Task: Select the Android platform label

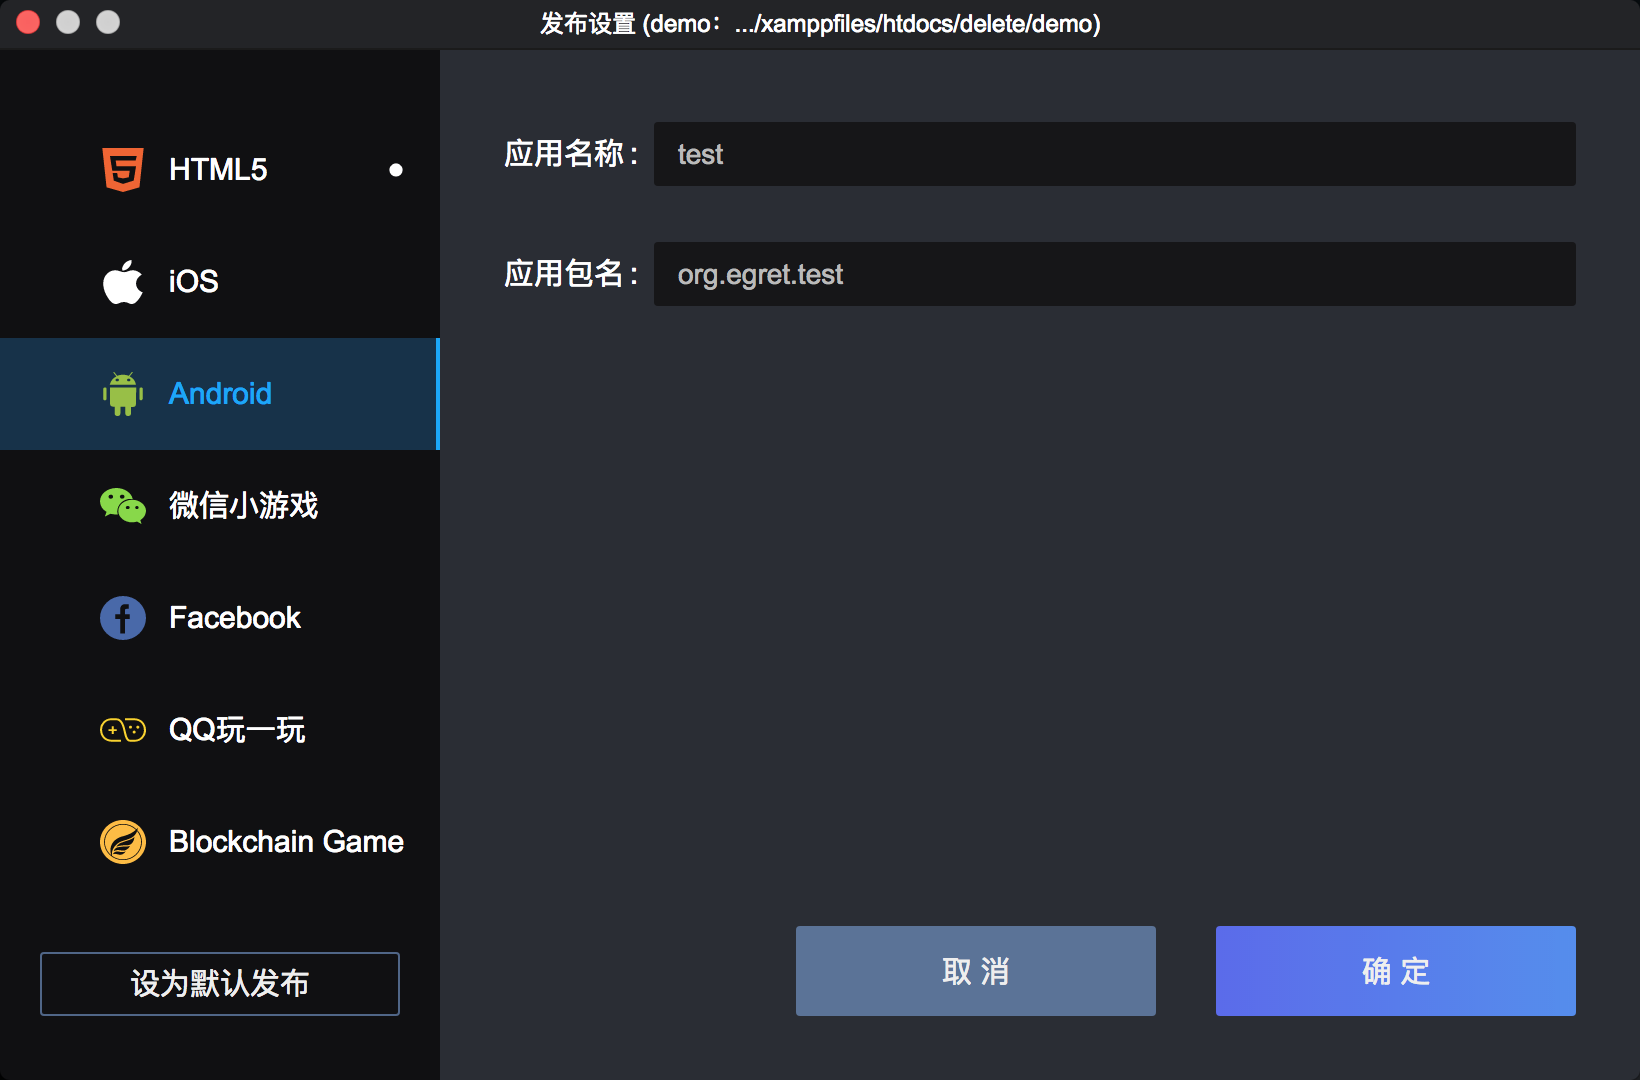Action: pos(220,394)
